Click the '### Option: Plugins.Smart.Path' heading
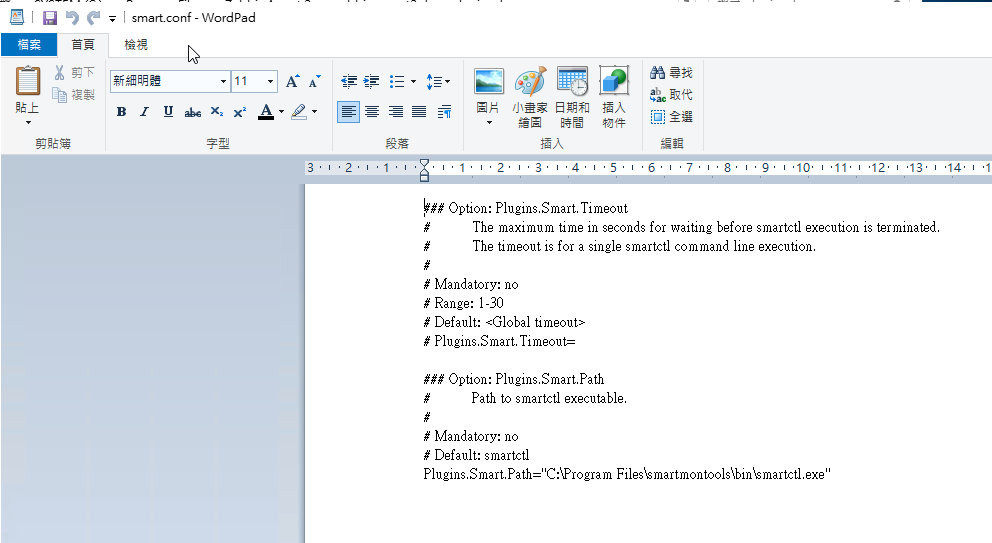992x543 pixels. (x=514, y=379)
